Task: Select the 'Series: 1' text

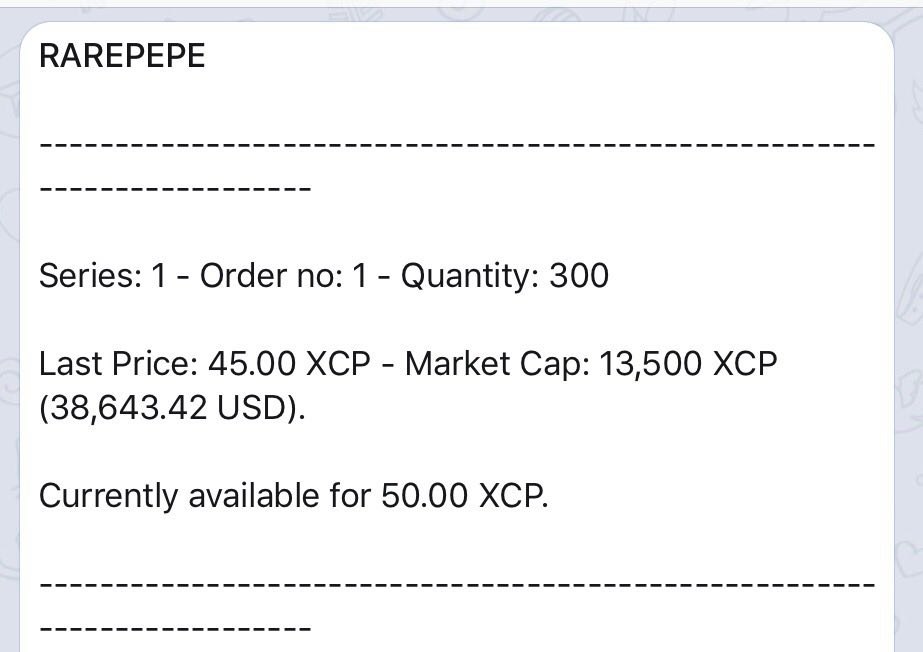Action: (x=102, y=275)
